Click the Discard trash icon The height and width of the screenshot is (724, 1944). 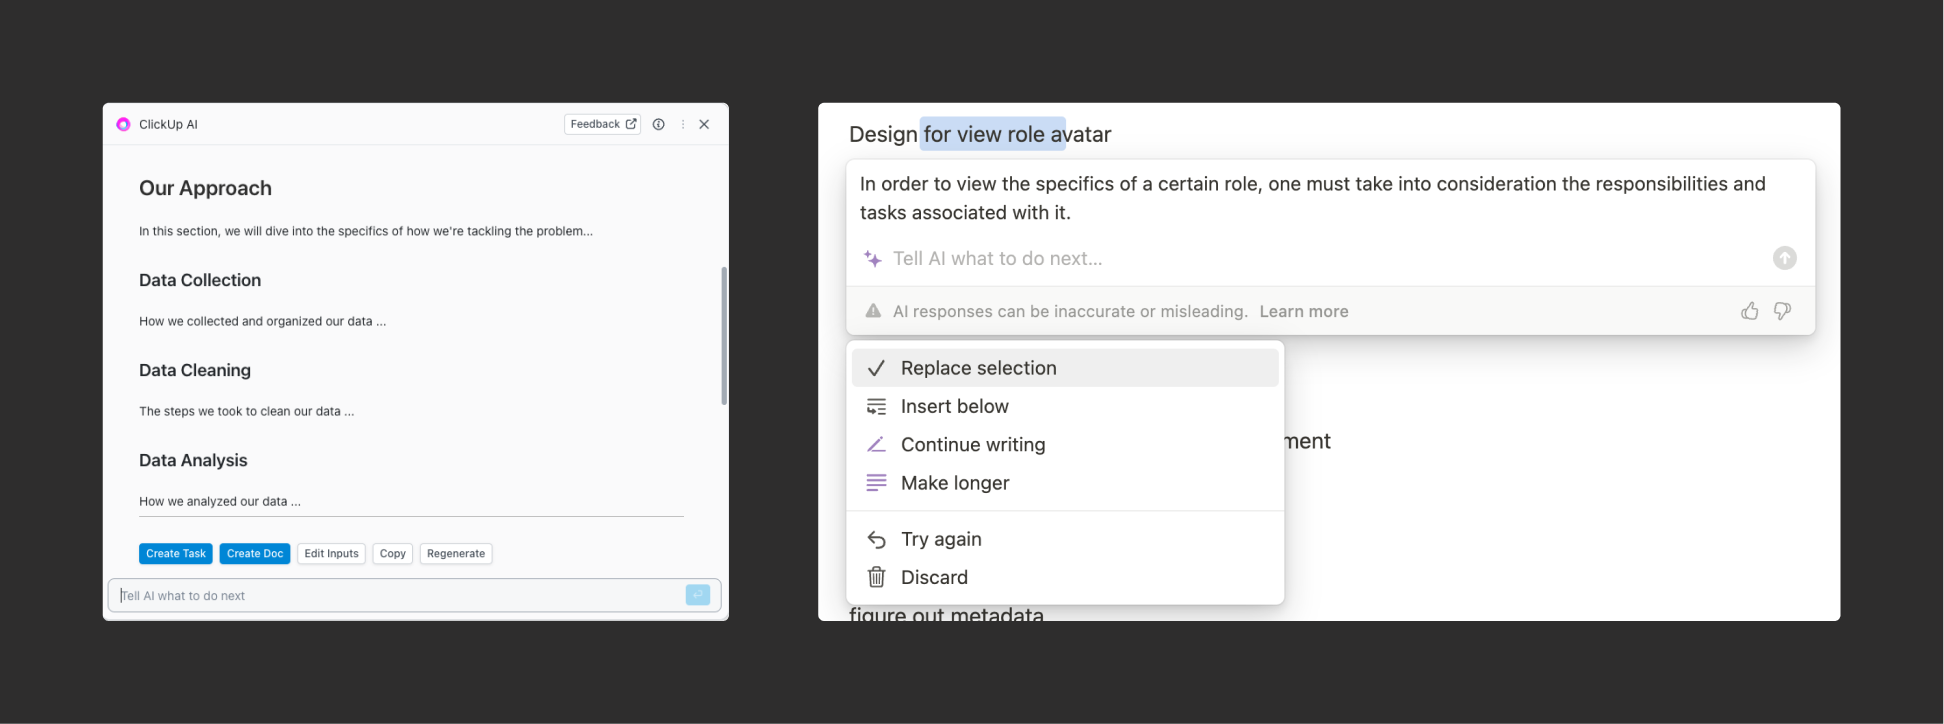tap(876, 578)
